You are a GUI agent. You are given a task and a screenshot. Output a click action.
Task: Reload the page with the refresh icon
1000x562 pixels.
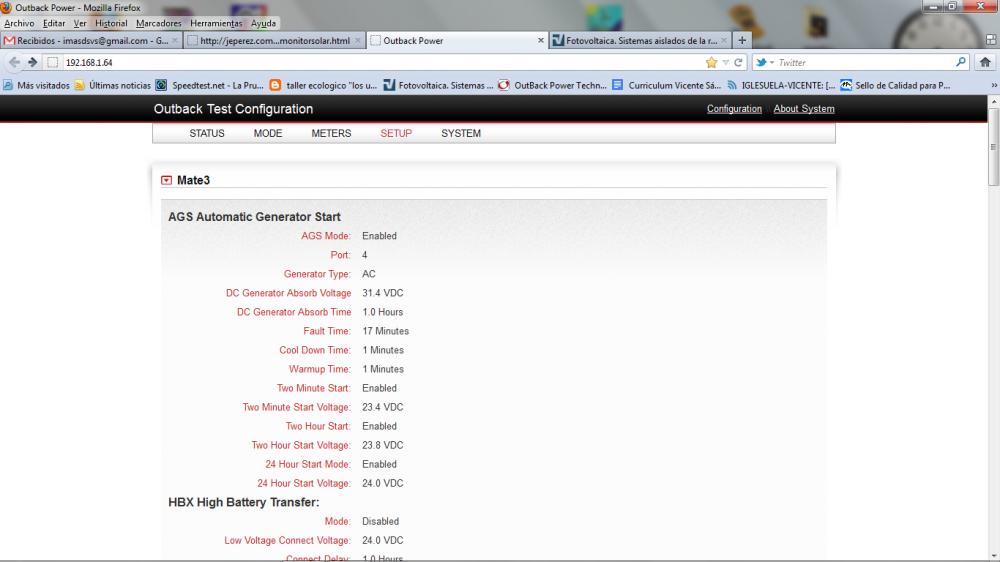pos(738,63)
